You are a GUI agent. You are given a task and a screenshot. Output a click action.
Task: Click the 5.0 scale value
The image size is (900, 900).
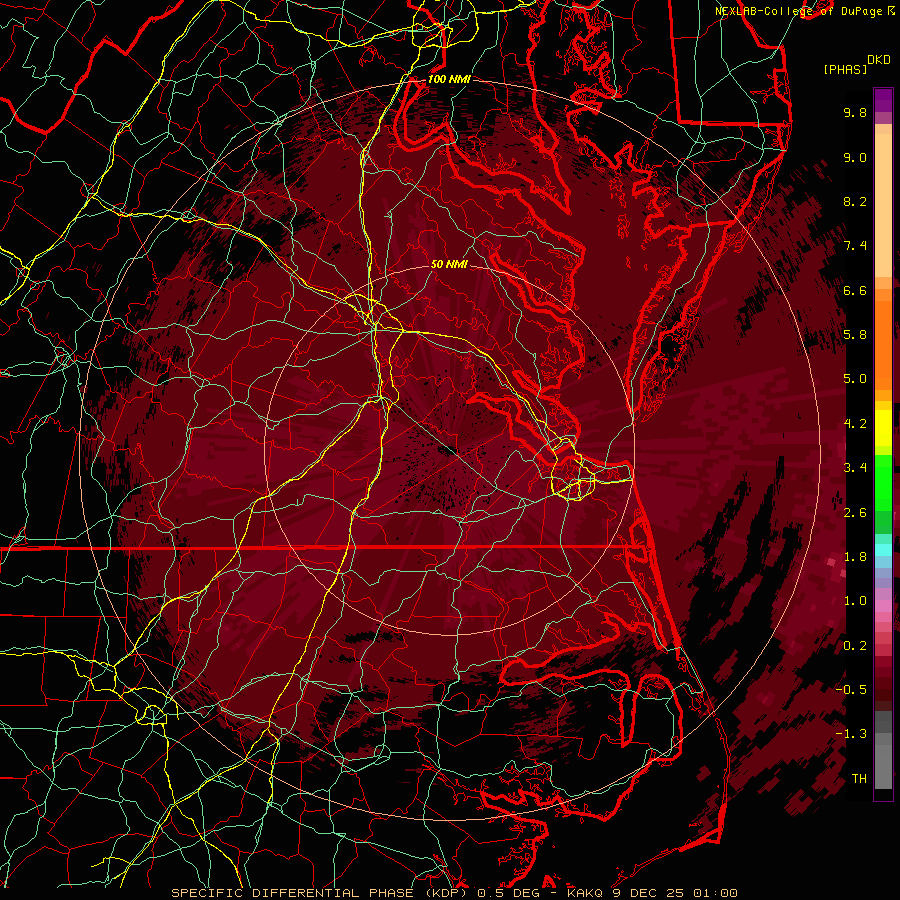tap(855, 379)
